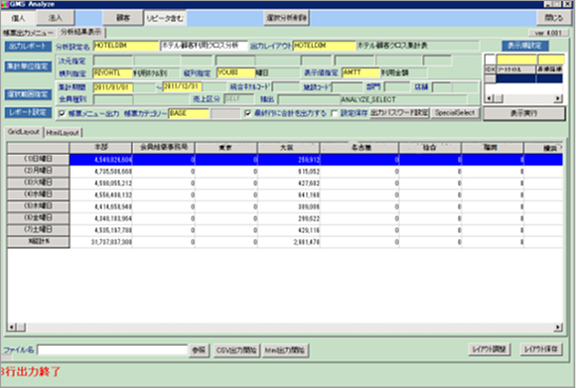Click the SpecialSelect button
The image size is (576, 388).
(455, 113)
